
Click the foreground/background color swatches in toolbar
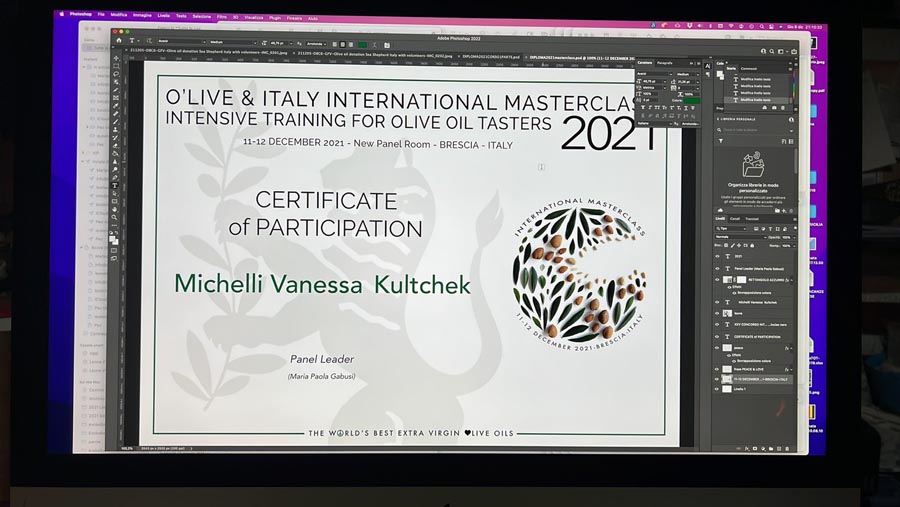coord(114,240)
